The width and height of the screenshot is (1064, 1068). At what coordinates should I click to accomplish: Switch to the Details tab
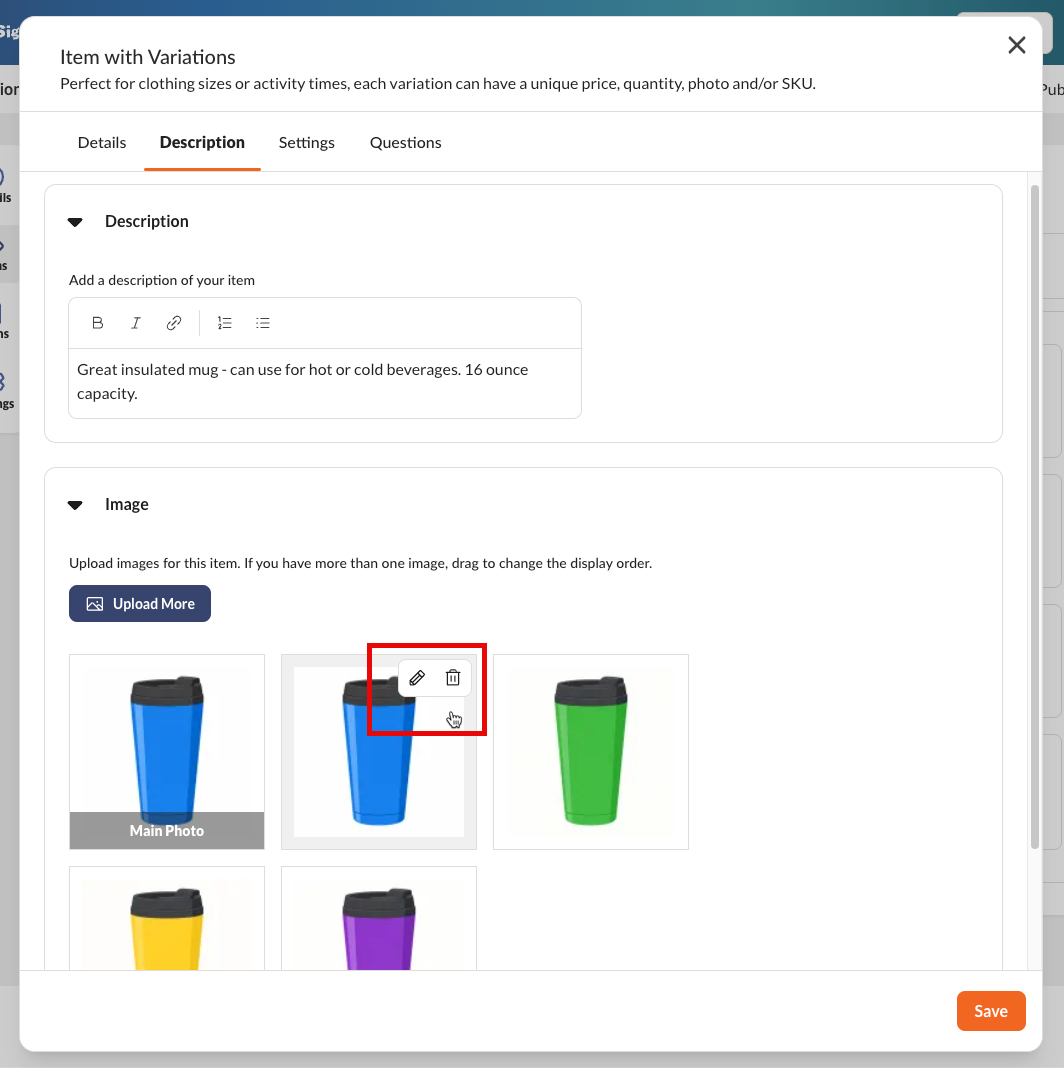tap(102, 142)
